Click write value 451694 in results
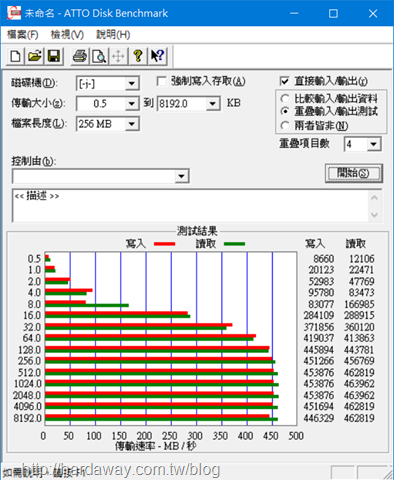Image resolution: width=394 pixels, height=480 pixels. (319, 406)
